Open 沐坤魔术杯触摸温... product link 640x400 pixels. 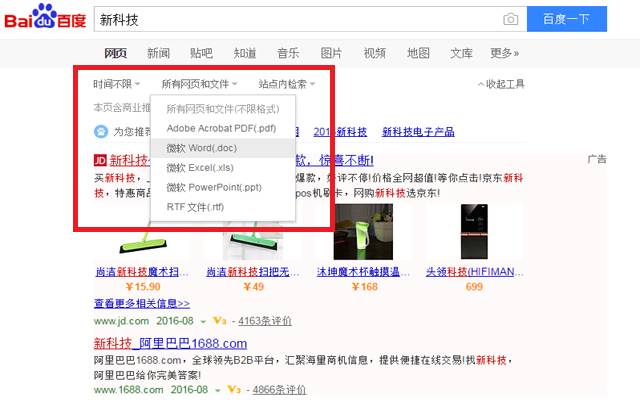(363, 272)
